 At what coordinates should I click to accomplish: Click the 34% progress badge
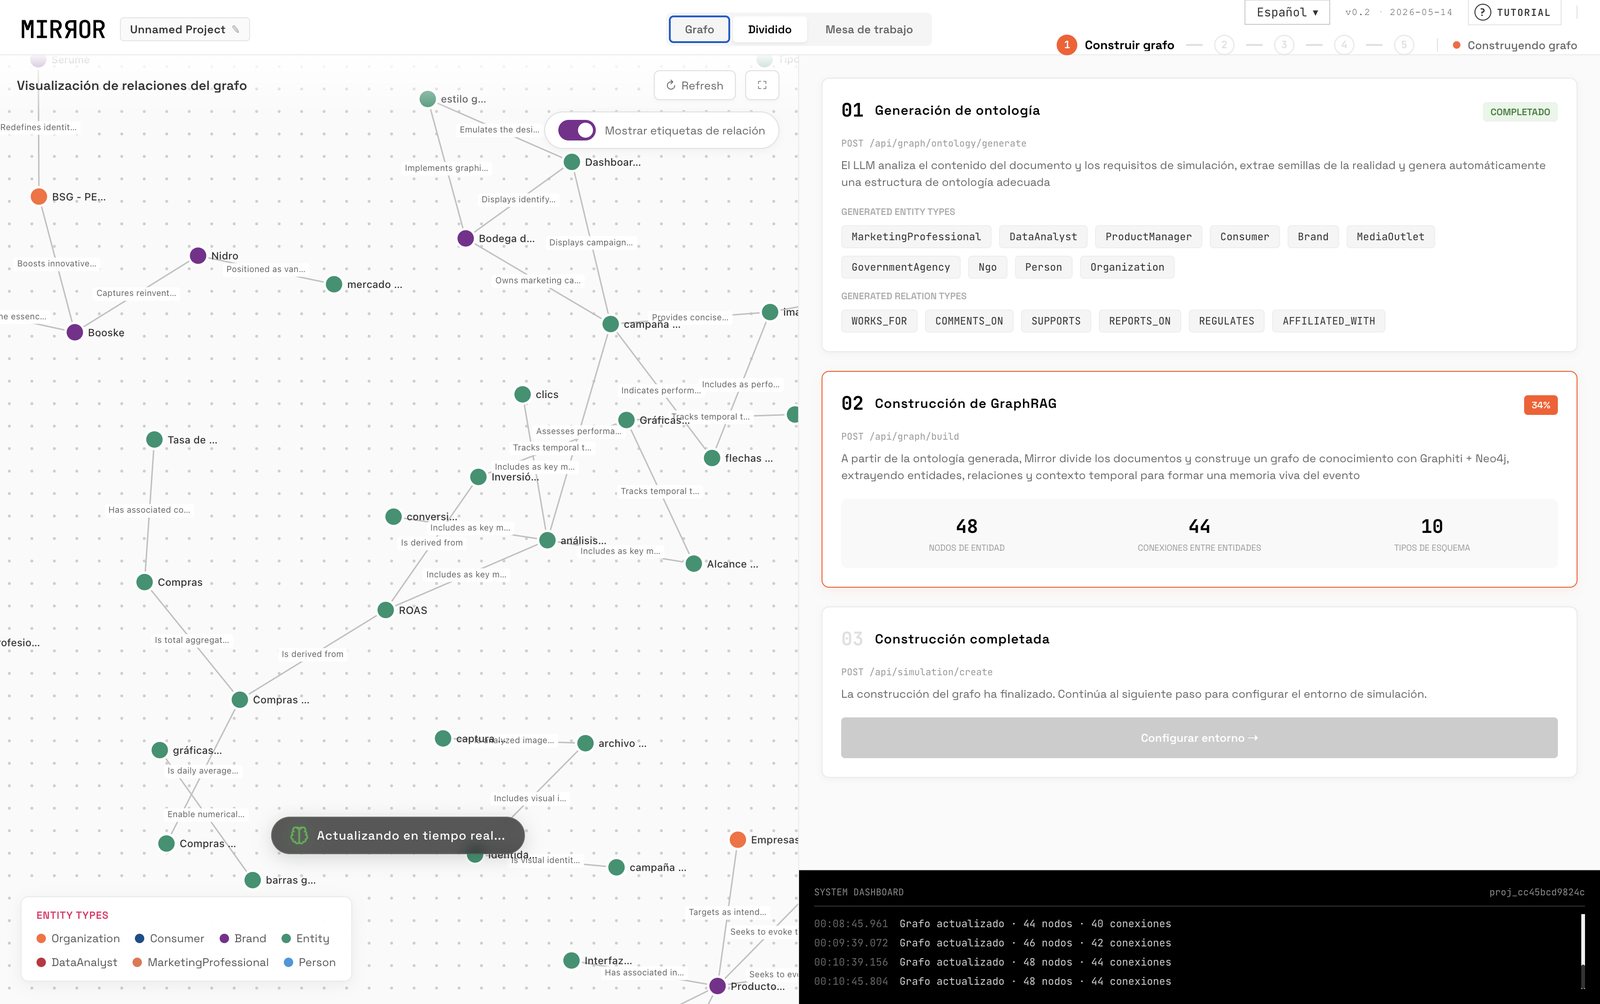pyautogui.click(x=1540, y=405)
